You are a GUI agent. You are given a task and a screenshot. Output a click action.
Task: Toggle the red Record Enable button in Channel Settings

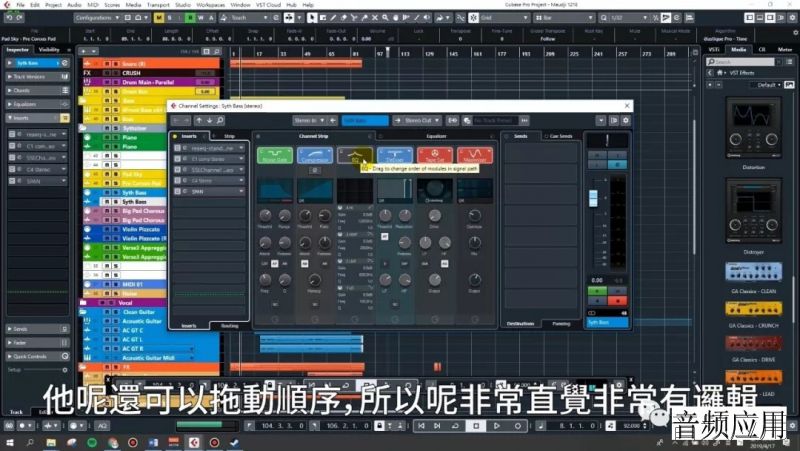pyautogui.click(x=617, y=300)
